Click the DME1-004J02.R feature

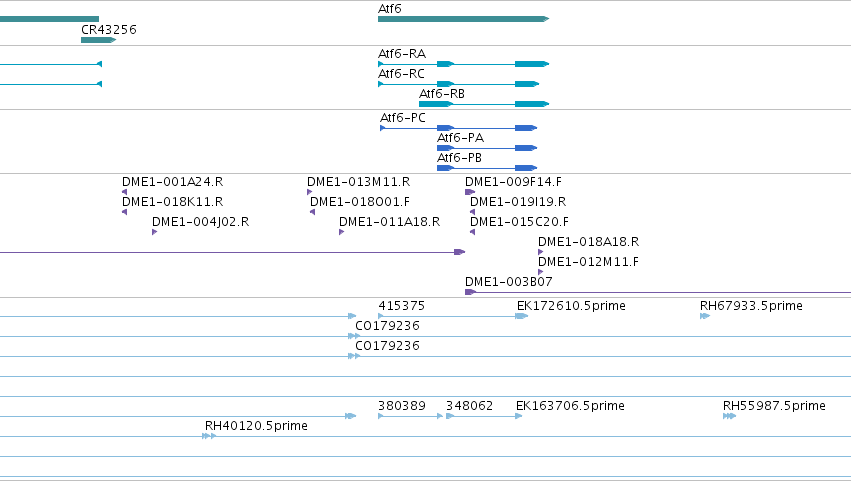click(155, 232)
